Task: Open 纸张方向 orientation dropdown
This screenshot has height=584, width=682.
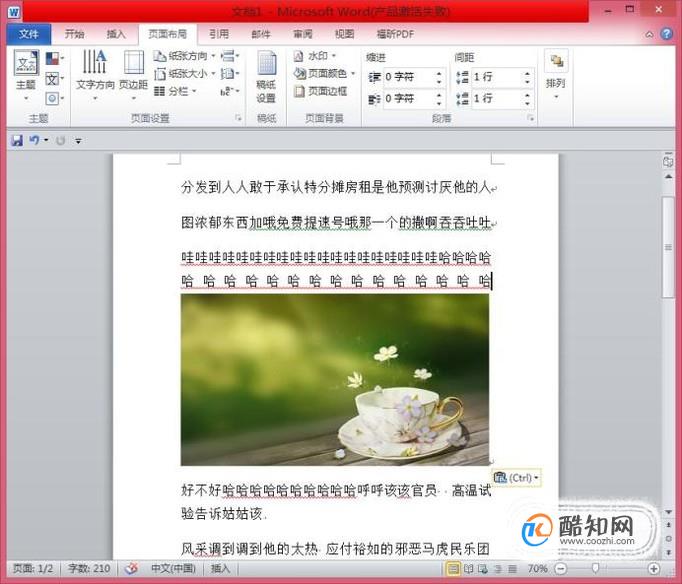Action: (185, 56)
